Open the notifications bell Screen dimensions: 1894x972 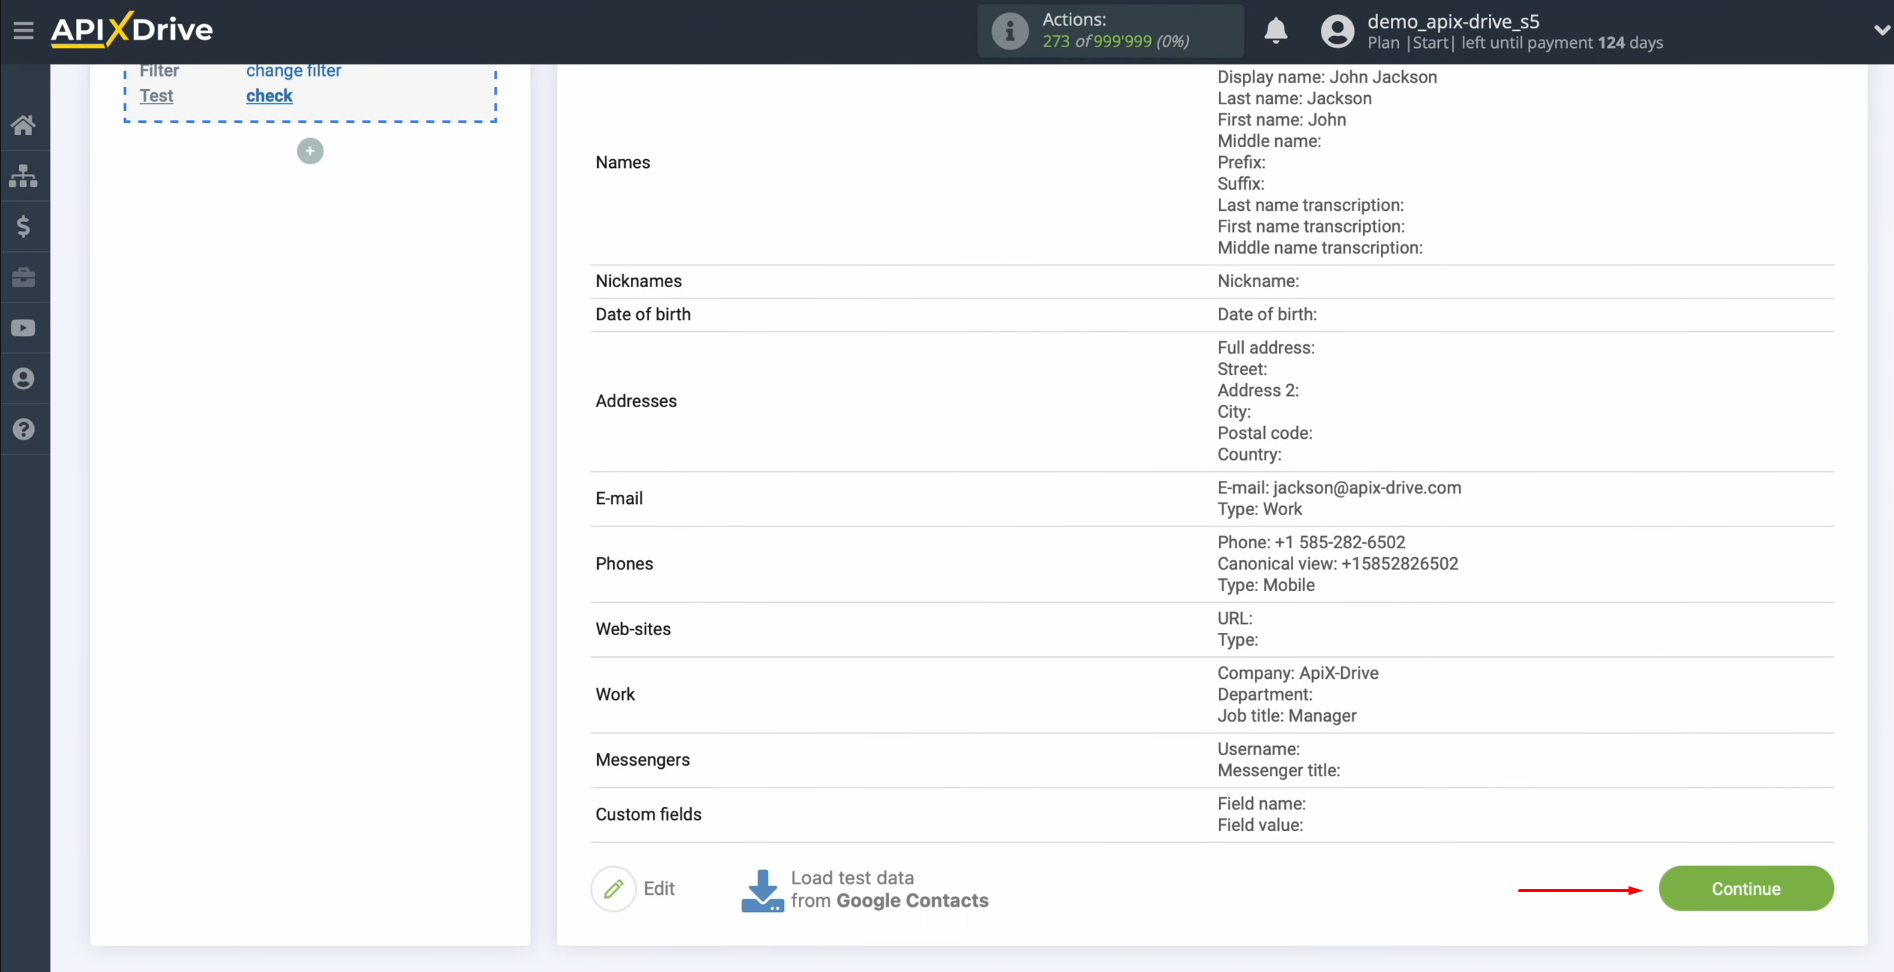pyautogui.click(x=1276, y=31)
